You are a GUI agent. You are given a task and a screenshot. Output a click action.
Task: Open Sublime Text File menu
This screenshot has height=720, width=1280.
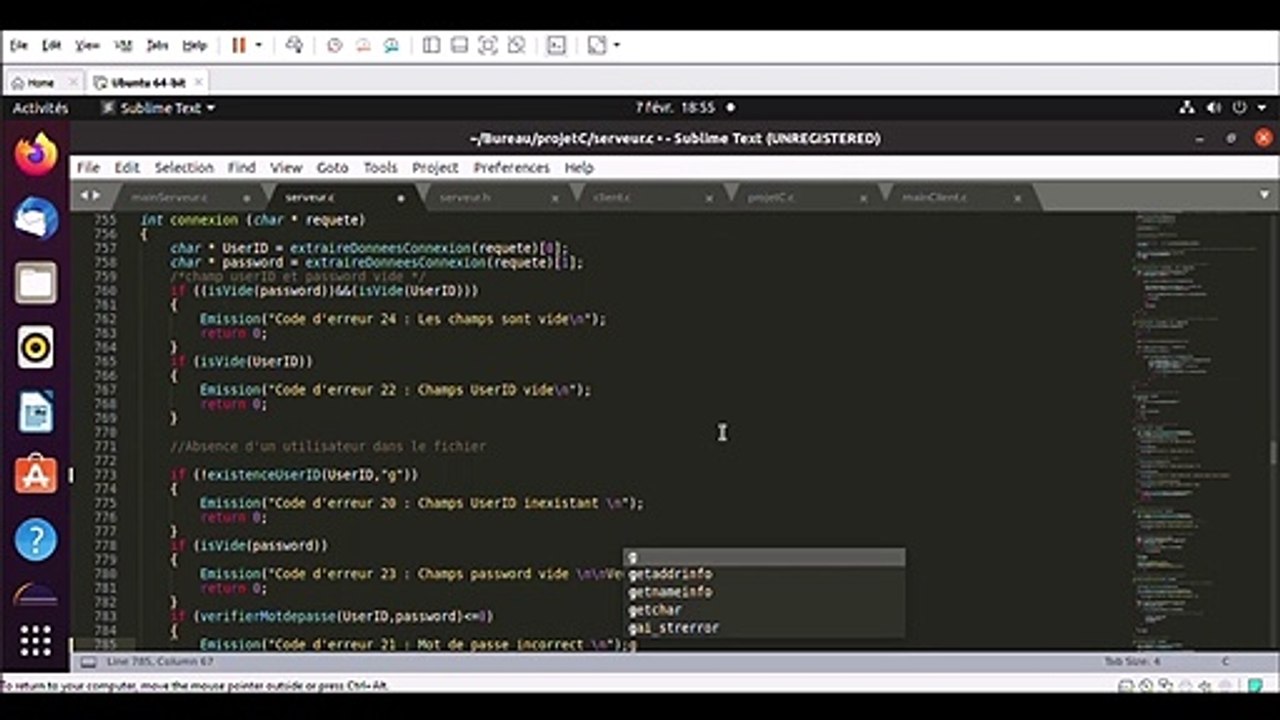pyautogui.click(x=88, y=167)
